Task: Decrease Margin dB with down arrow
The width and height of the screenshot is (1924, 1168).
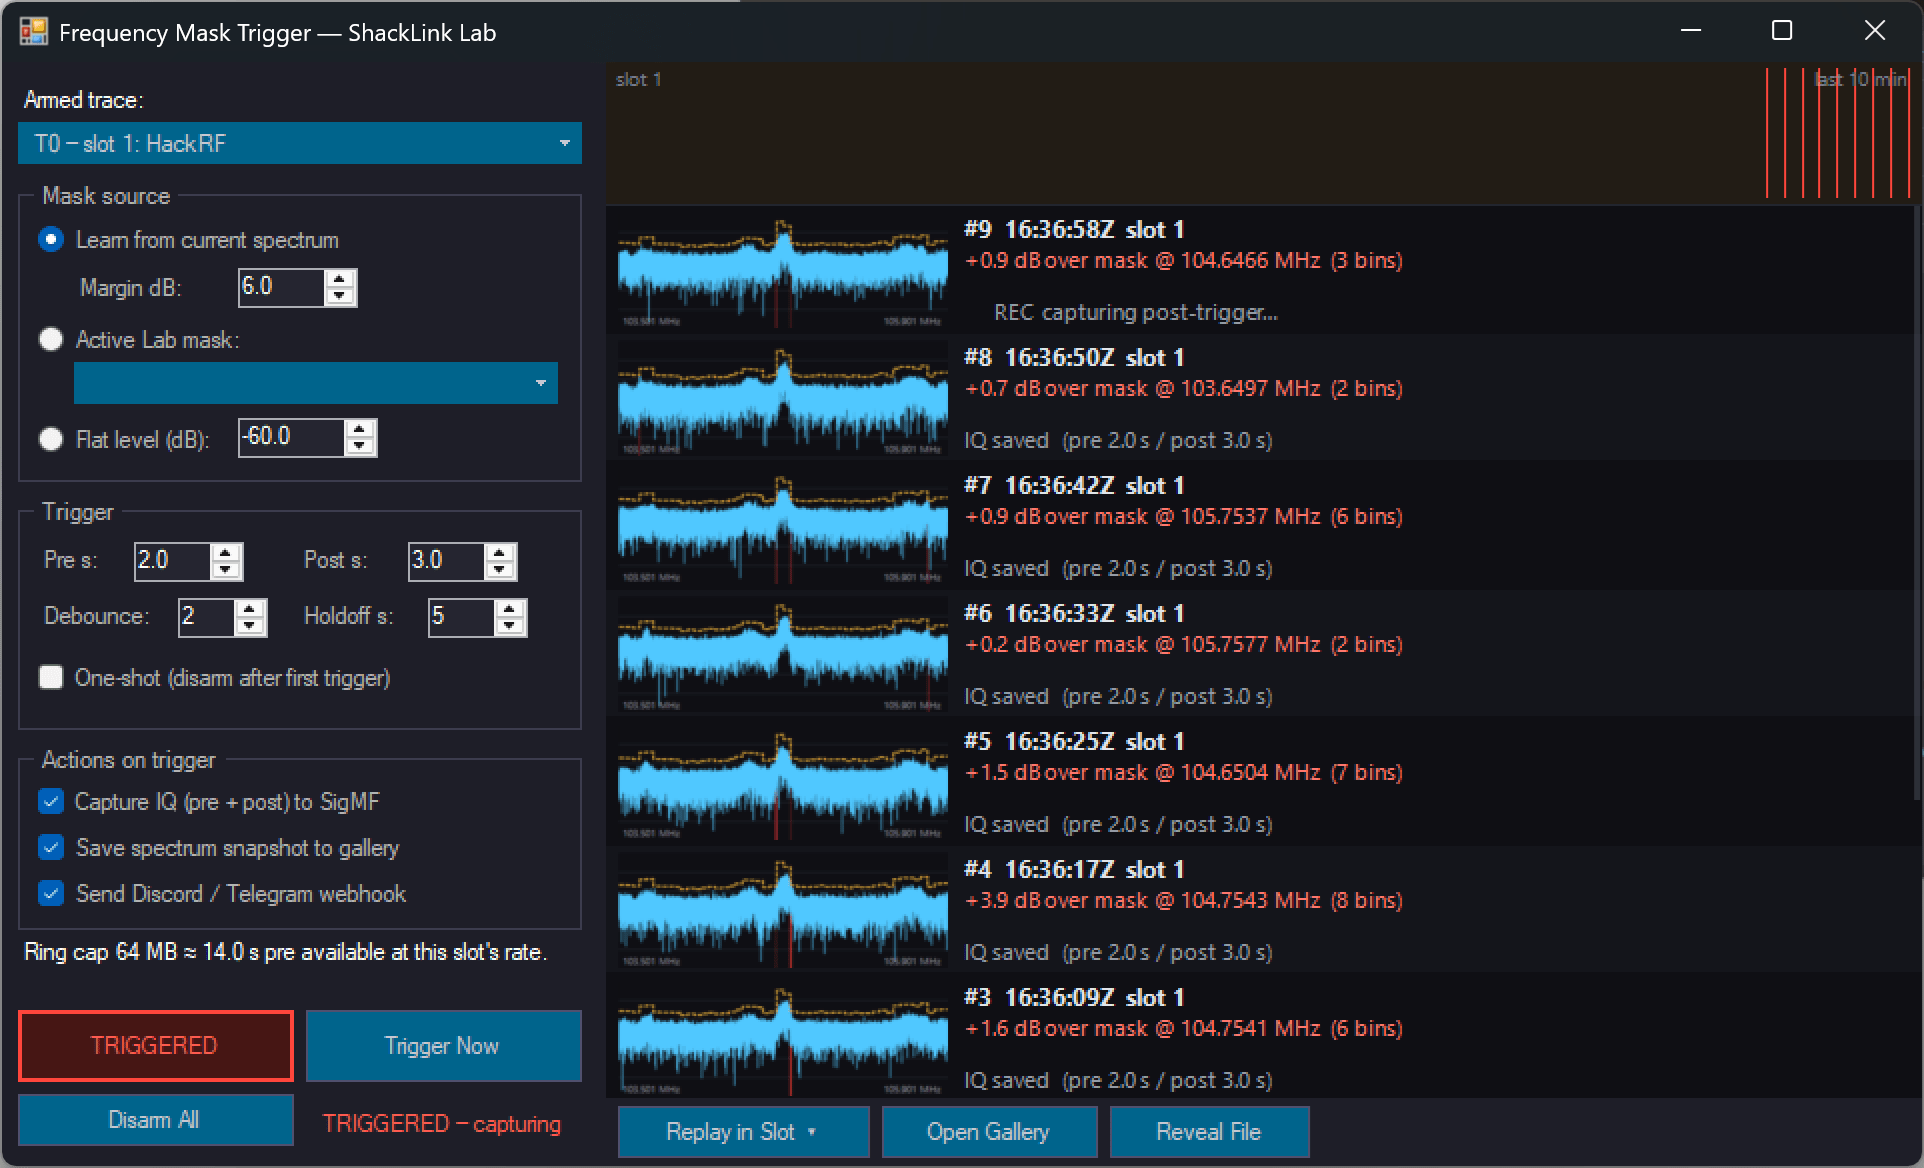Action: (x=340, y=296)
